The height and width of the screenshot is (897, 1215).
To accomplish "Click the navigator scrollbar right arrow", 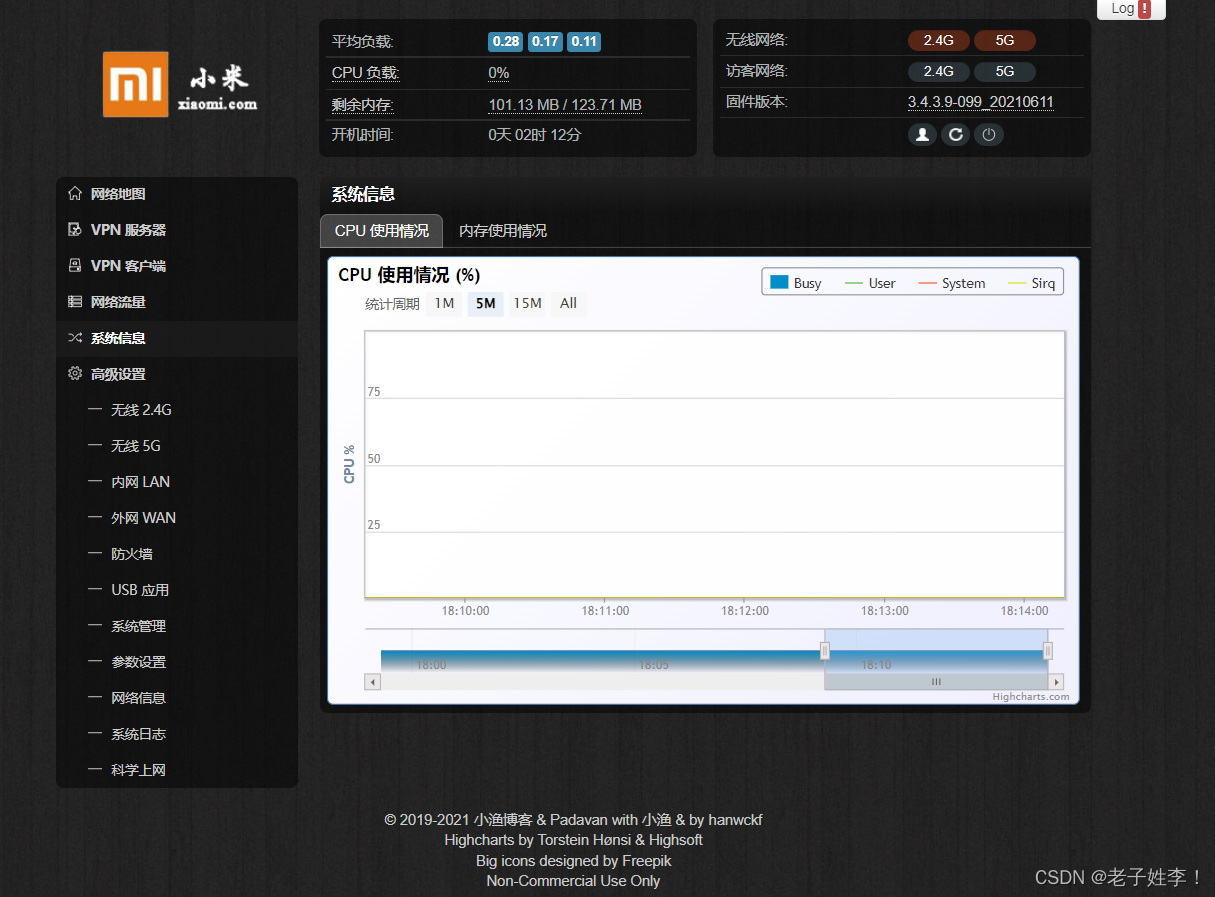I will tap(1056, 682).
